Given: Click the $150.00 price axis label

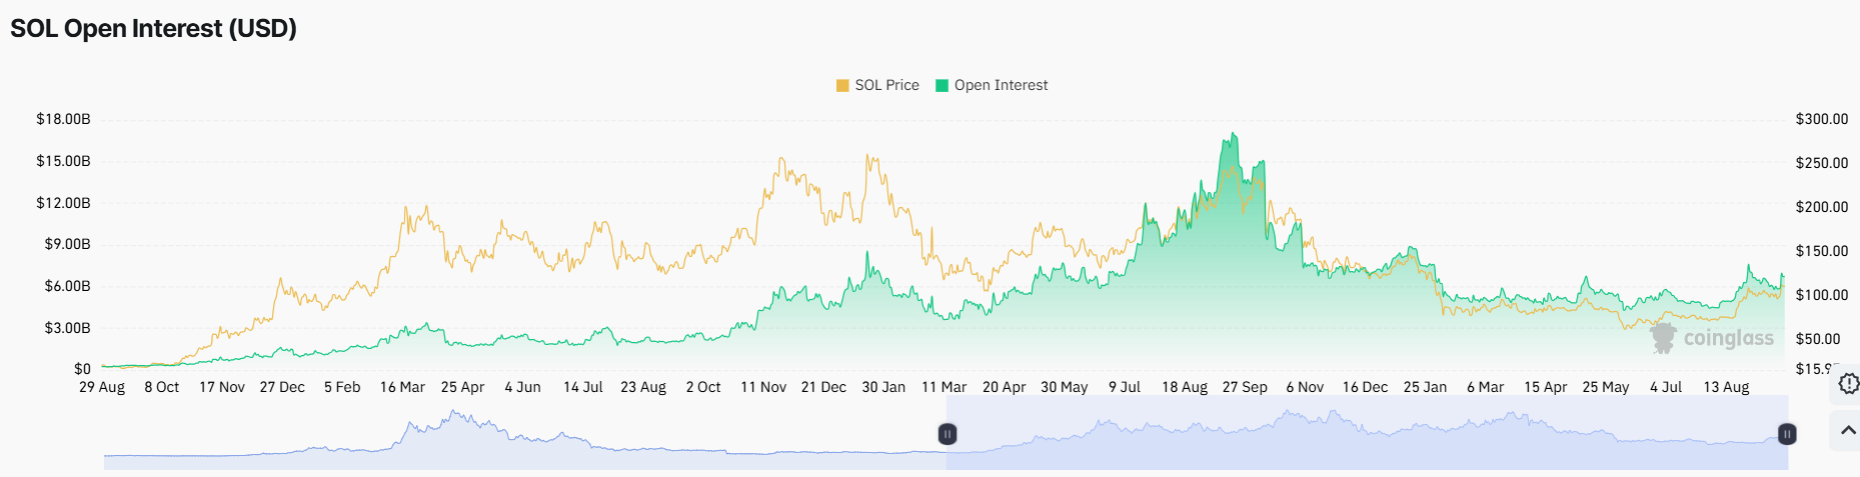Looking at the screenshot, I should coord(1822,251).
